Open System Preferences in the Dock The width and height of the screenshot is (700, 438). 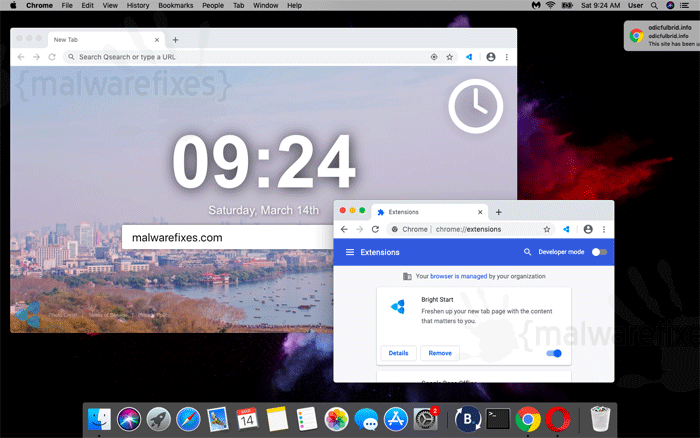(x=425, y=419)
